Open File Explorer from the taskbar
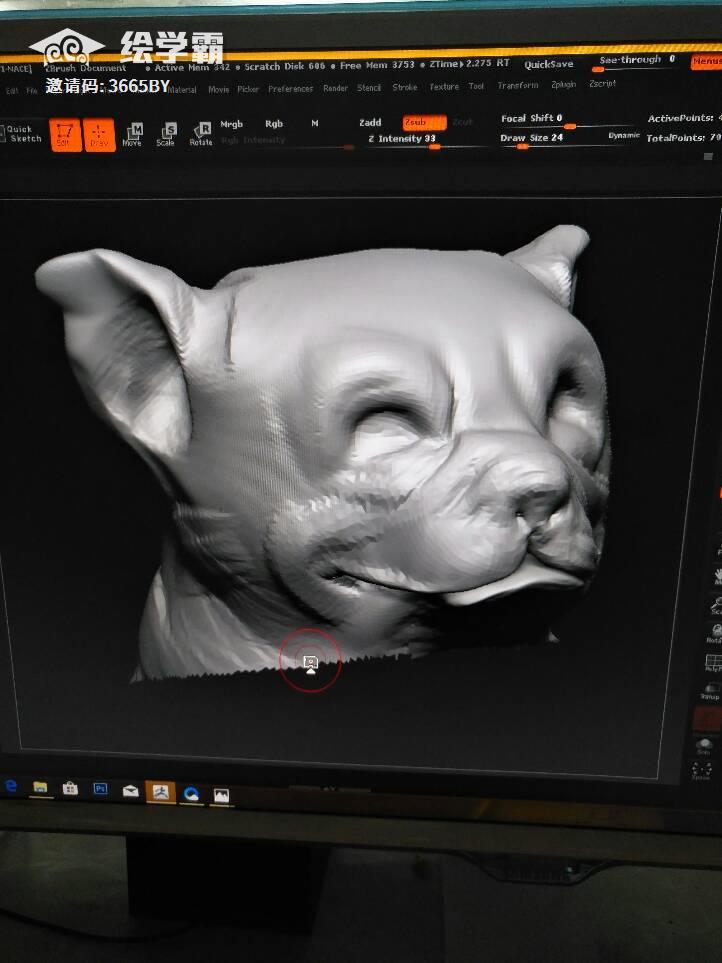 coord(41,787)
